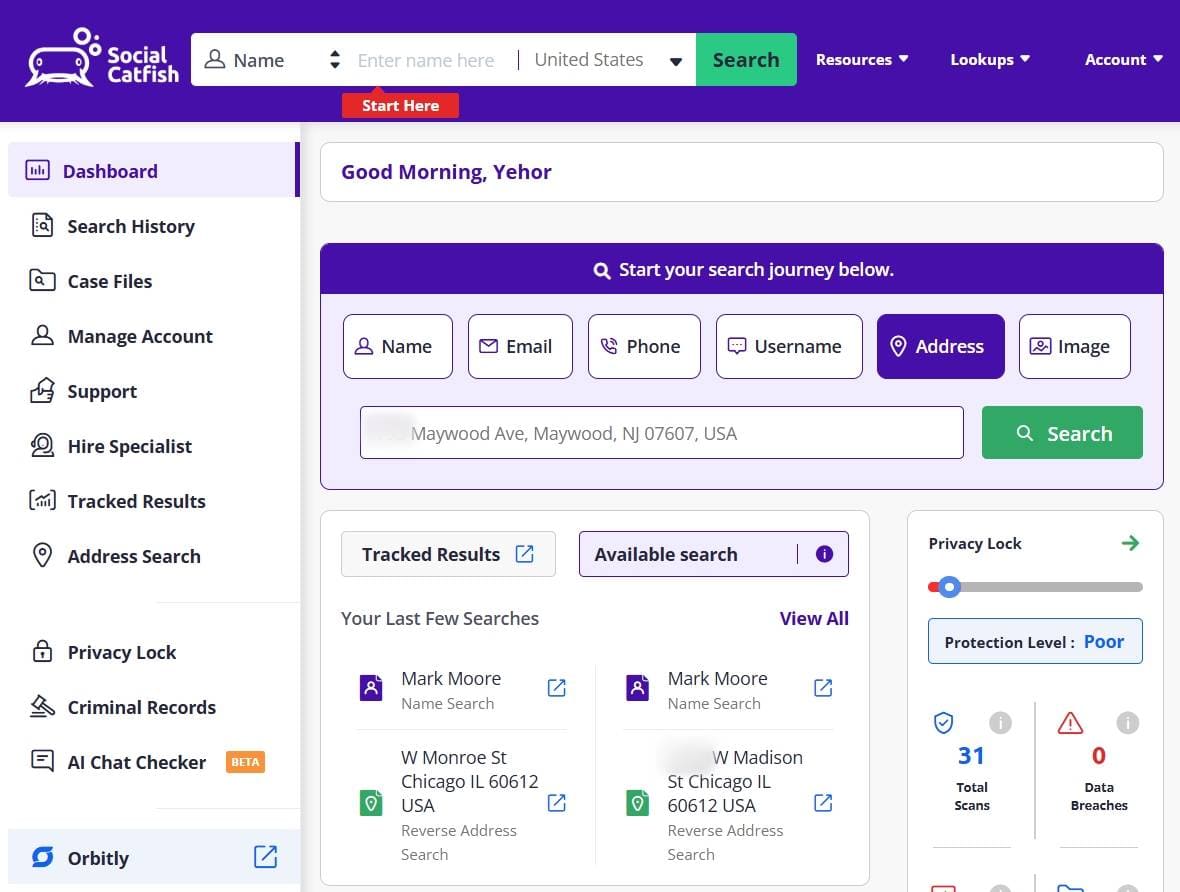This screenshot has height=892, width=1180.
Task: Click the open icon for first Mark Moore
Action: 556,687
